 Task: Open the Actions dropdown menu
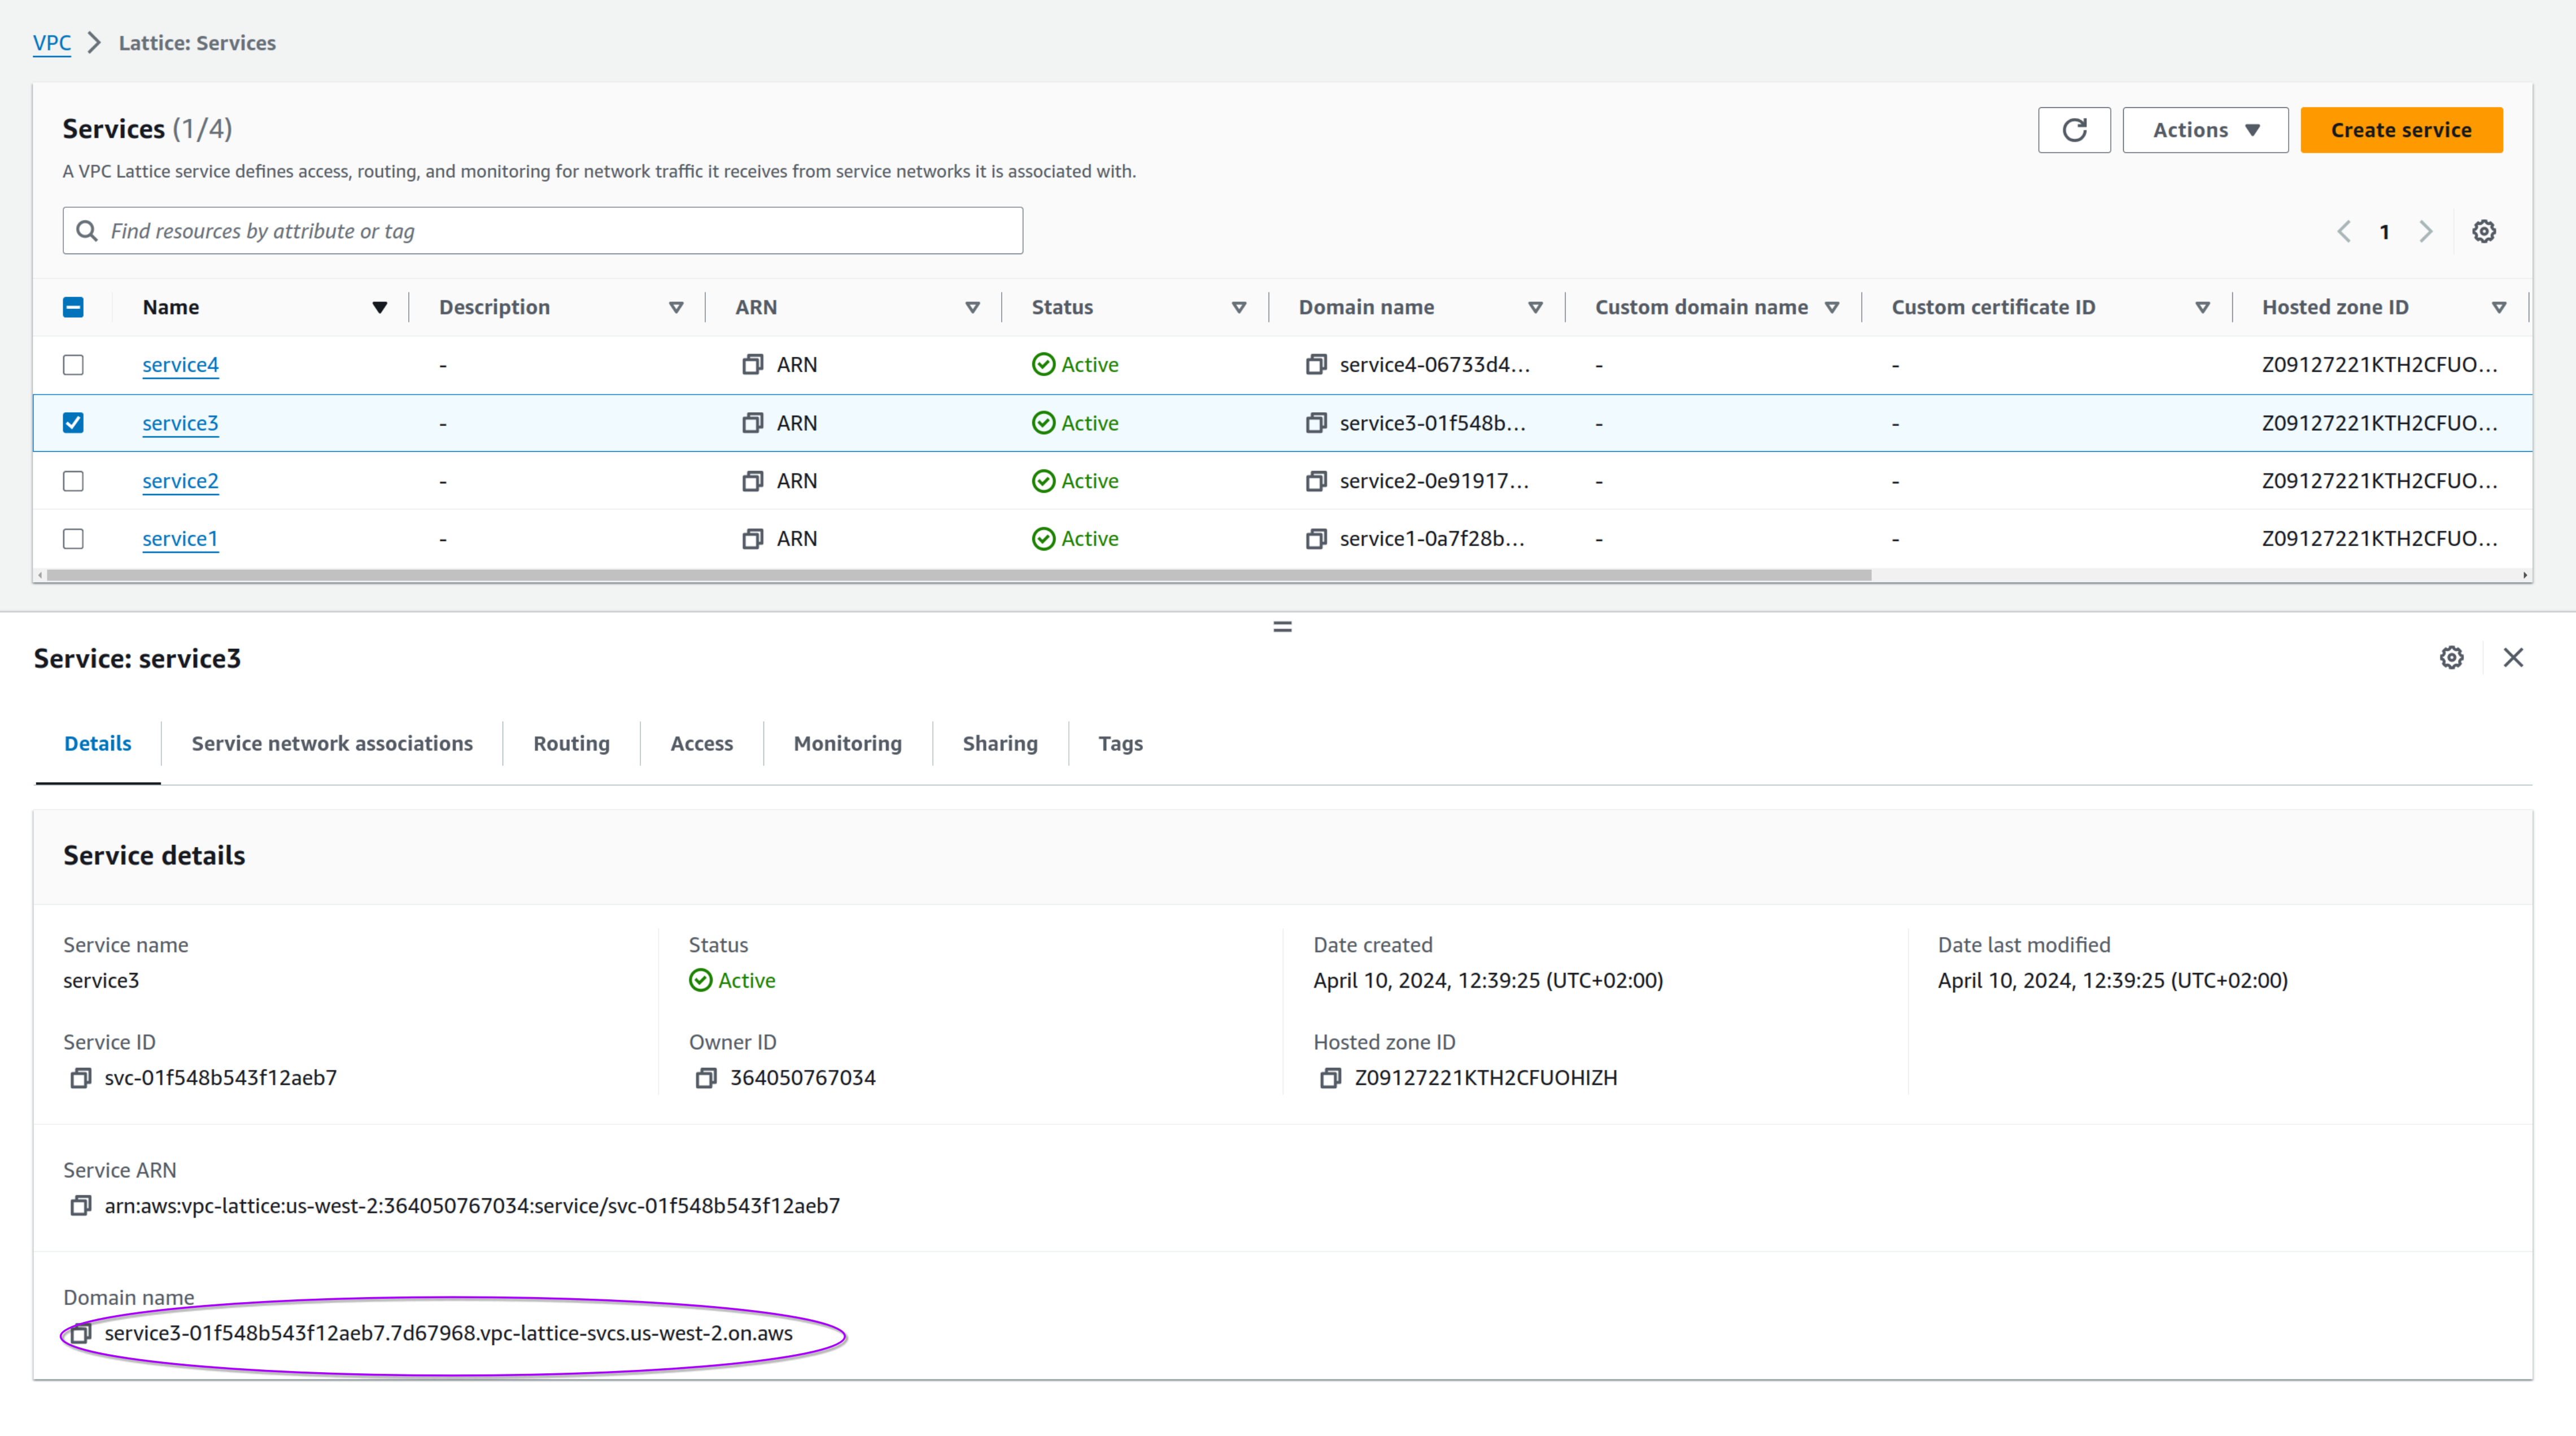[2205, 130]
